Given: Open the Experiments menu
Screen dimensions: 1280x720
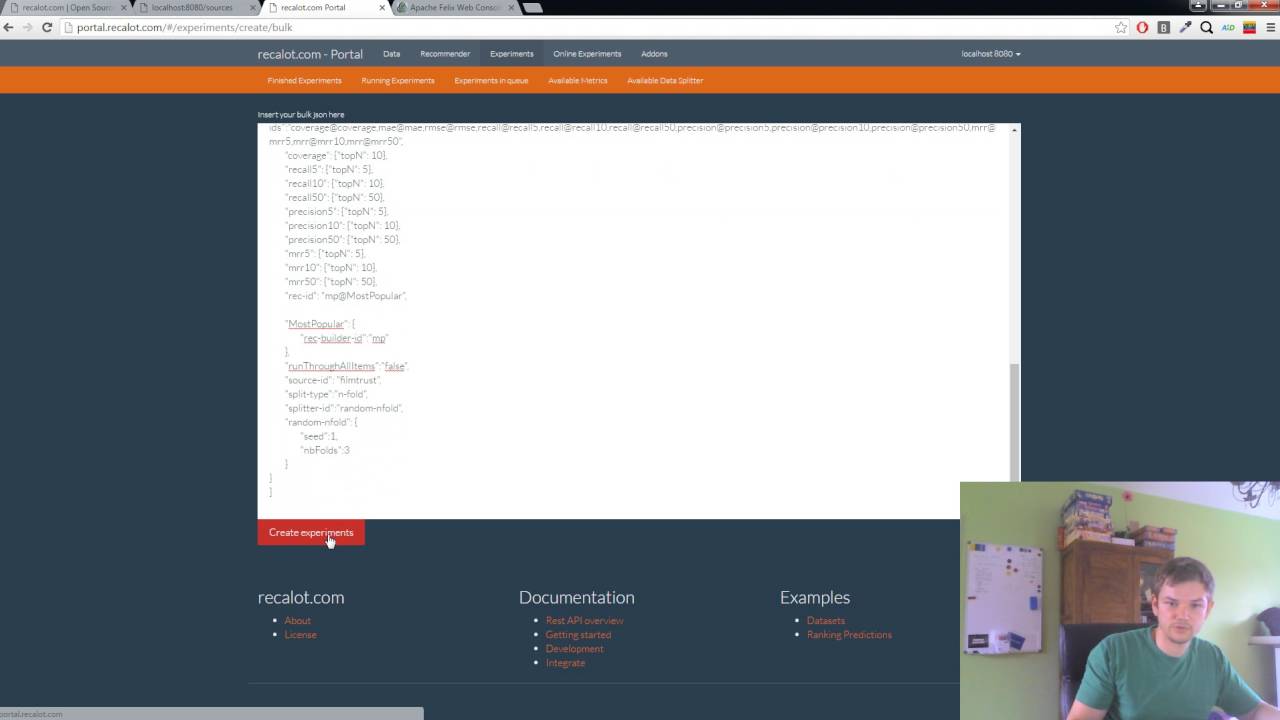Looking at the screenshot, I should (511, 54).
